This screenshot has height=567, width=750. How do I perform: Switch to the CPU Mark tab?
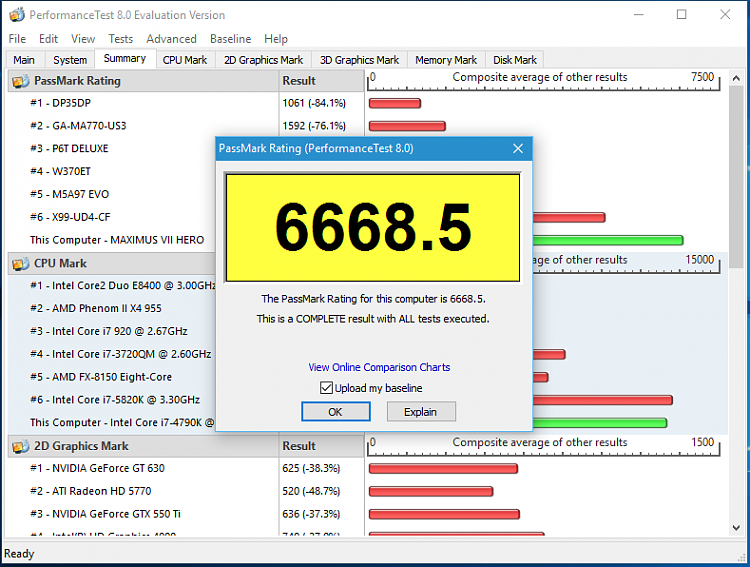tap(185, 60)
